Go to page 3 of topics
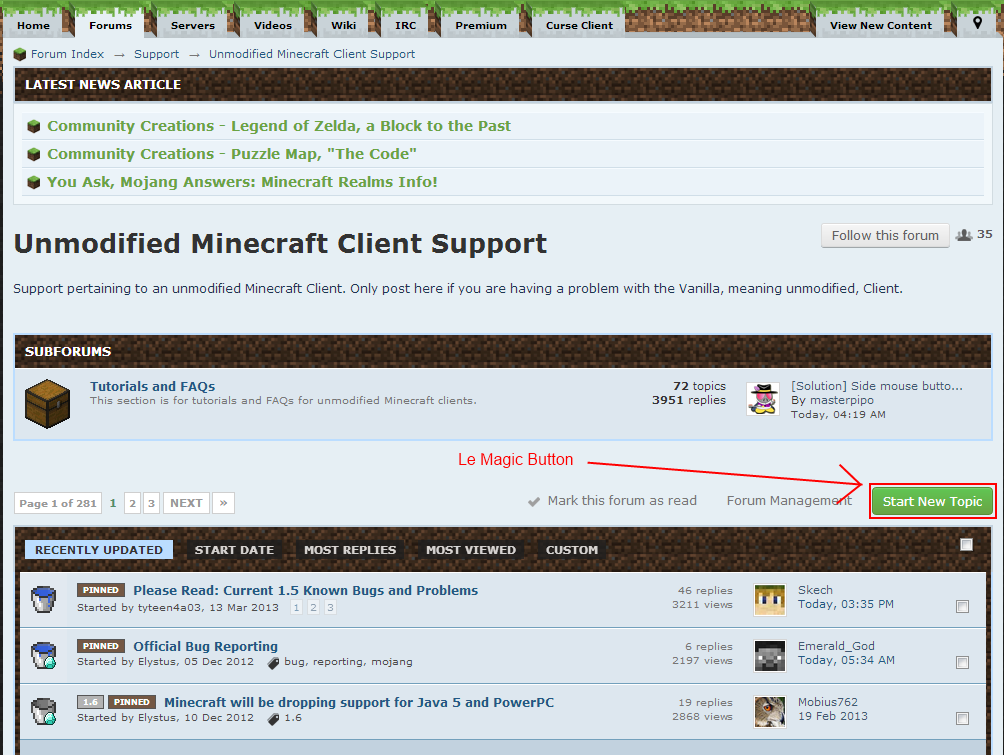Viewport: 1004px width, 755px height. tap(151, 503)
